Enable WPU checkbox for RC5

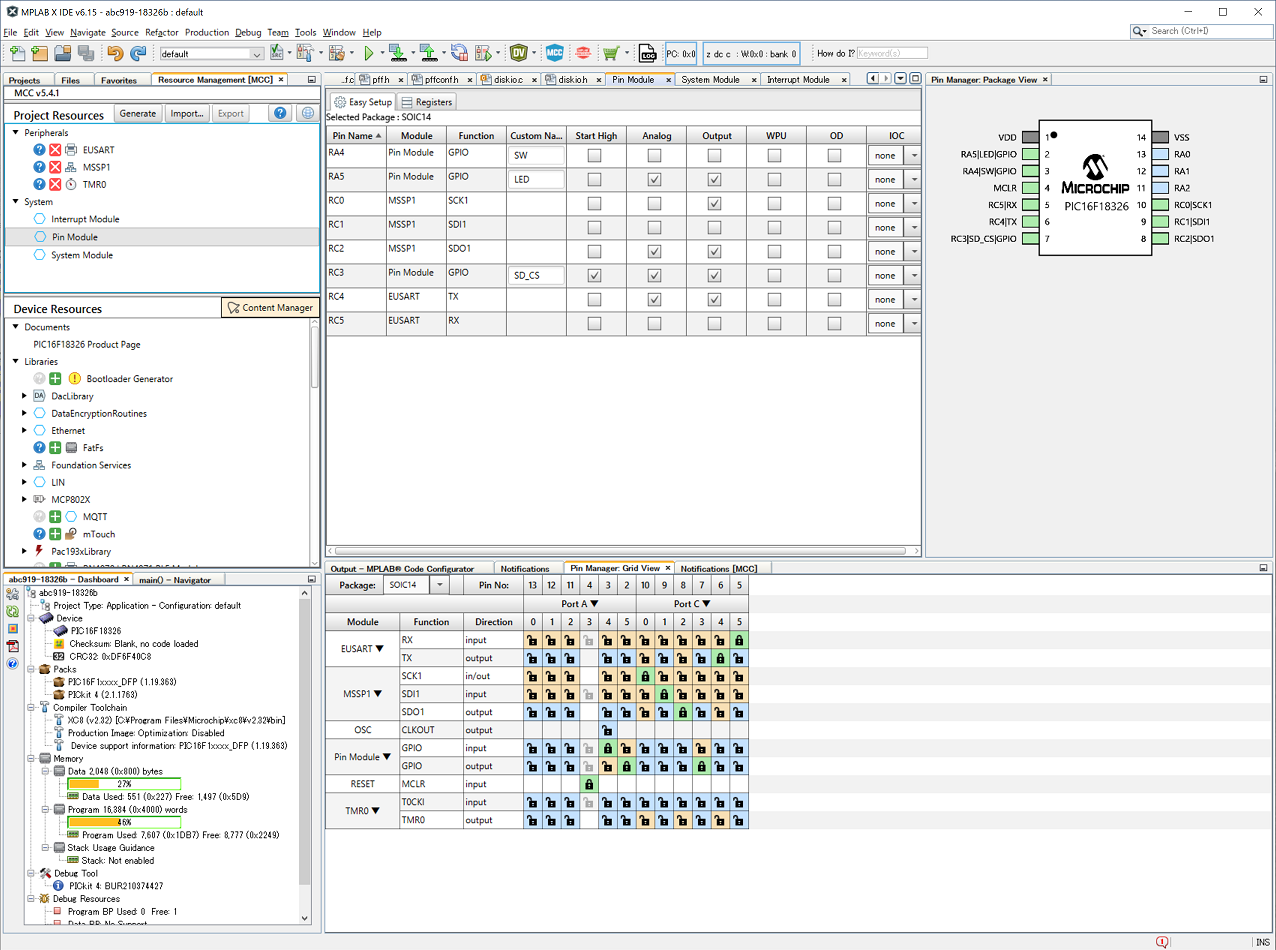coord(774,323)
